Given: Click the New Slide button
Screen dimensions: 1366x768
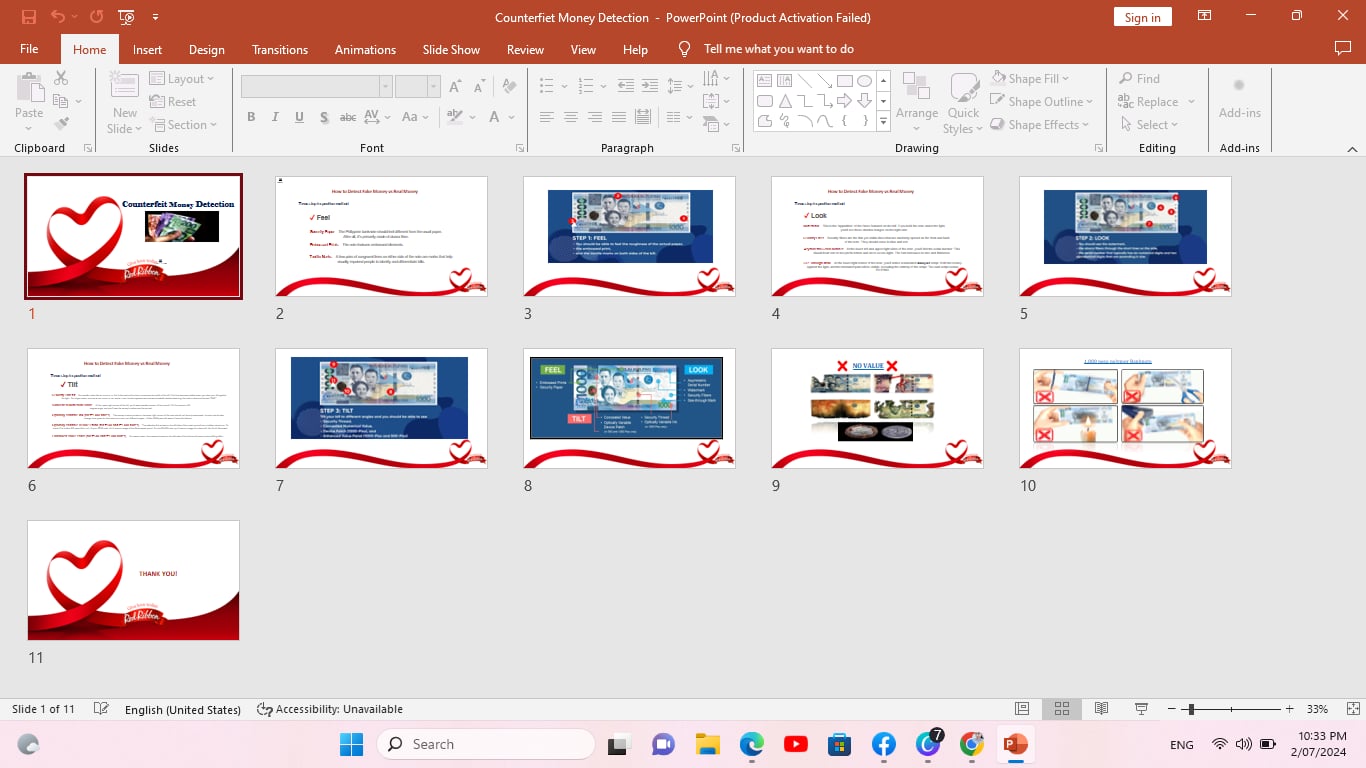Looking at the screenshot, I should (124, 102).
